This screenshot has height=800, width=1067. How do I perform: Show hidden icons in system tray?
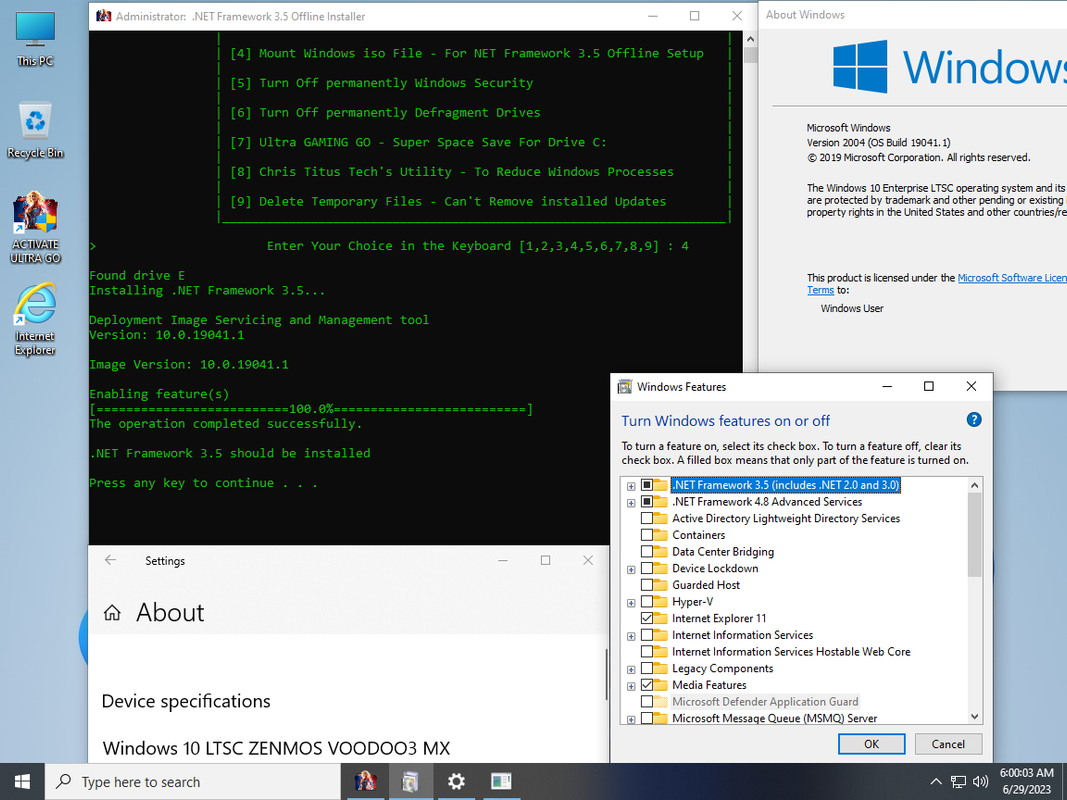tap(936, 782)
